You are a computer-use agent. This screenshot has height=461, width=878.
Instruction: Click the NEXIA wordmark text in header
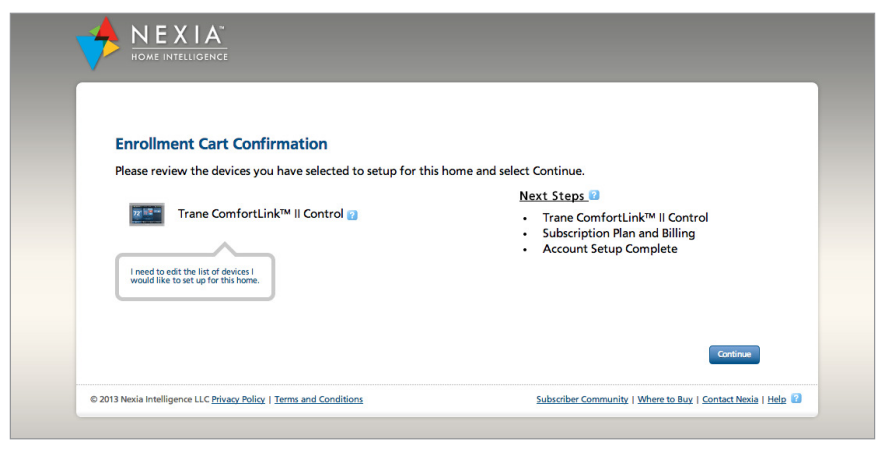pyautogui.click(x=178, y=35)
